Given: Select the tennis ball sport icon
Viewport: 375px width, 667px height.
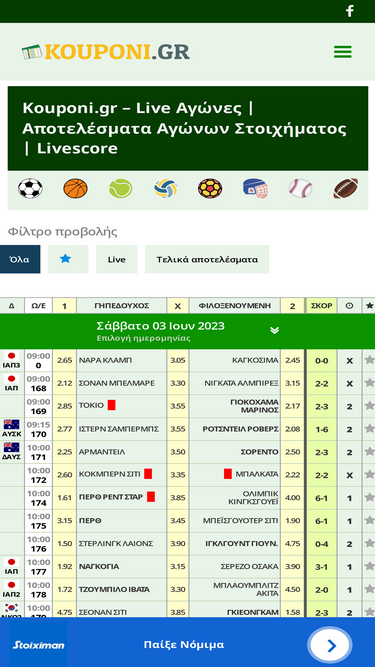Looking at the screenshot, I should (x=120, y=188).
